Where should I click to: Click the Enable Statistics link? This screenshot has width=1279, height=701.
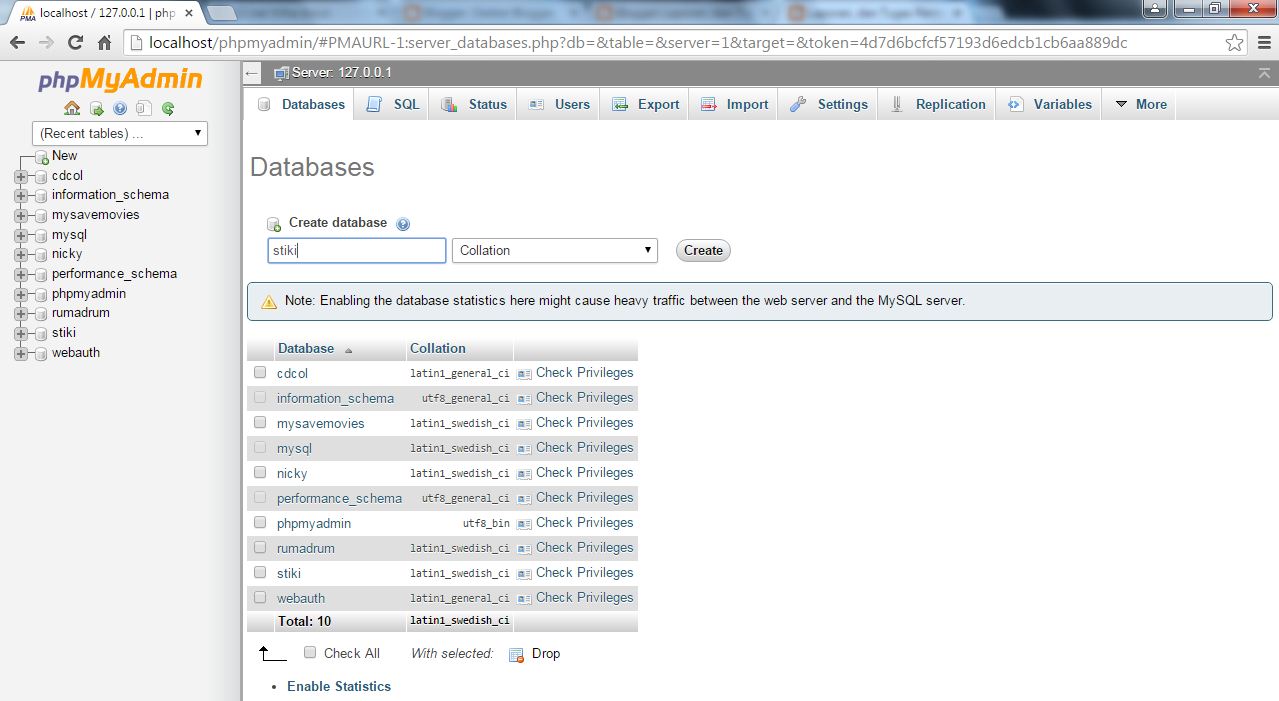pos(339,686)
